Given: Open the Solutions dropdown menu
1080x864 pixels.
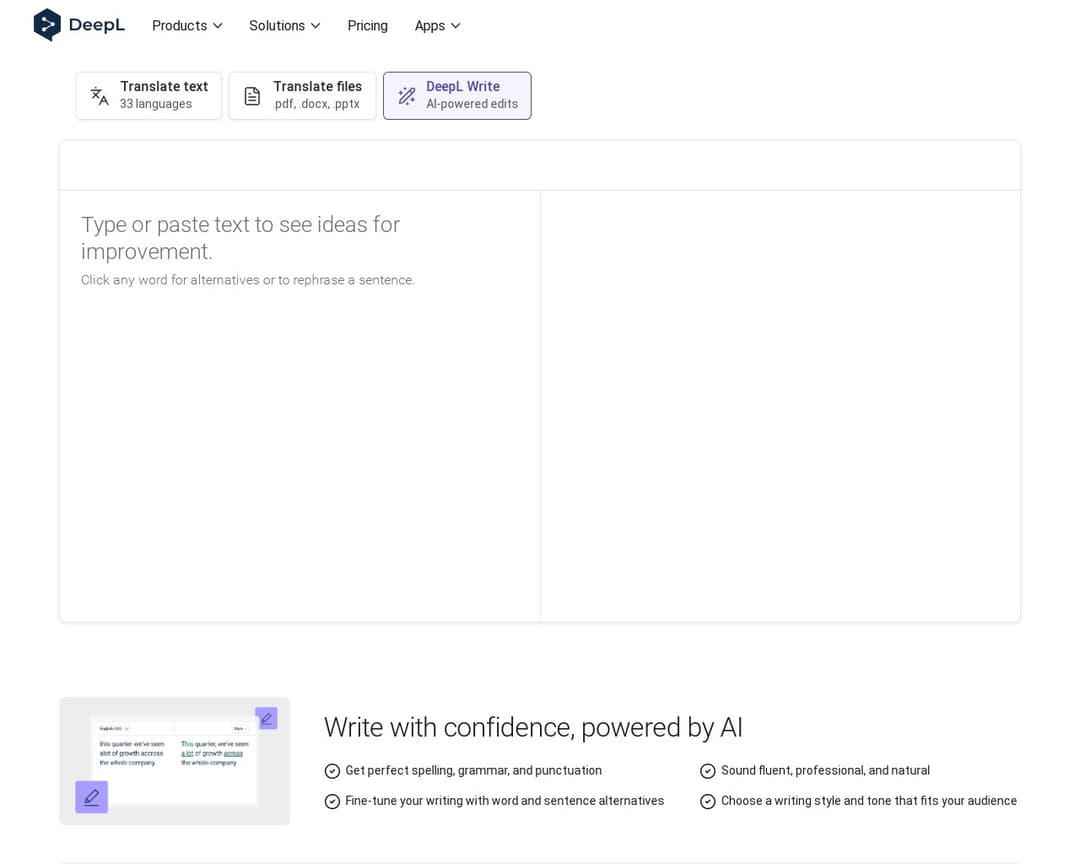Looking at the screenshot, I should click(285, 26).
